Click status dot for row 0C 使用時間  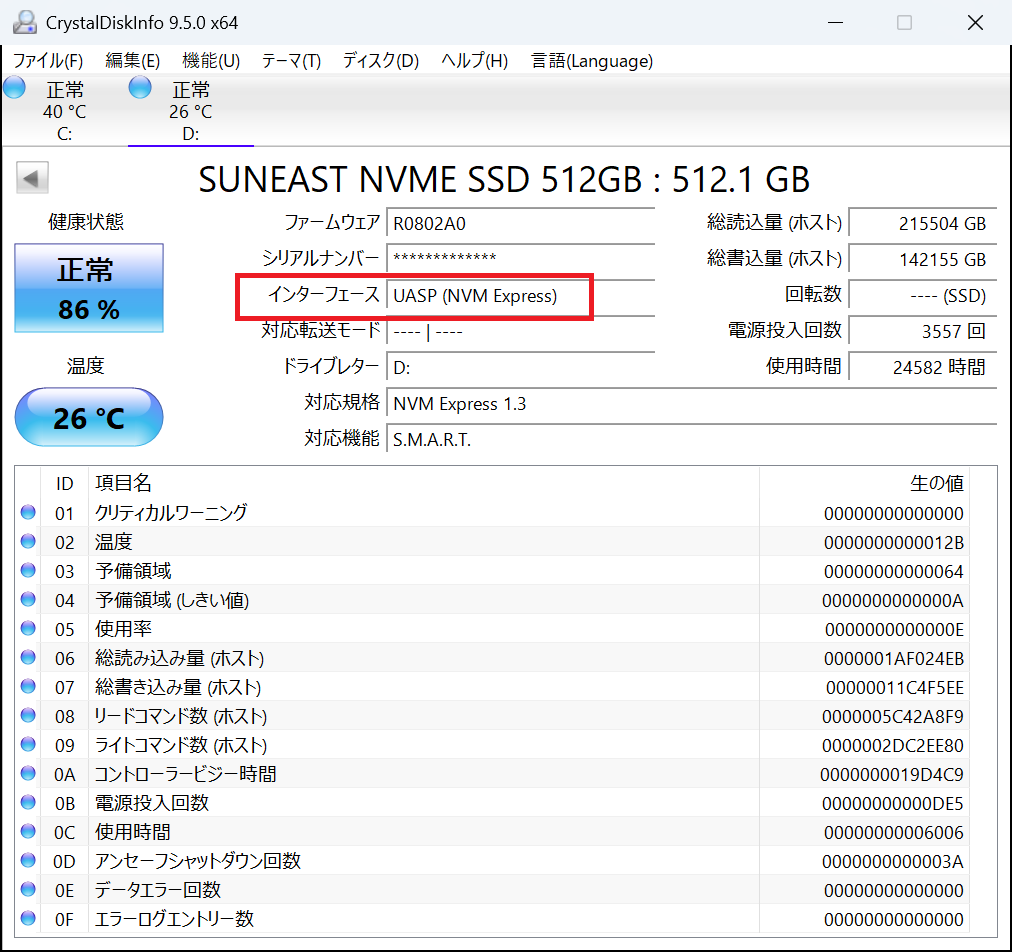click(28, 831)
